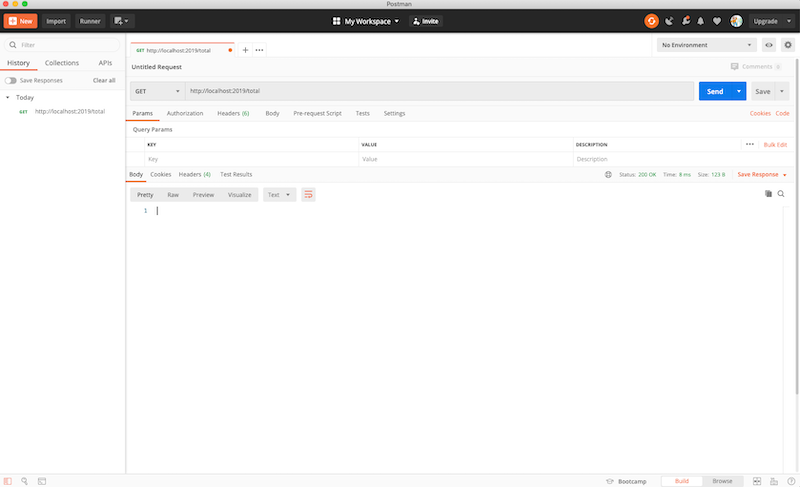Viewport: 800px width, 487px height.
Task: Switch to History sidebar tab
Action: (x=18, y=63)
